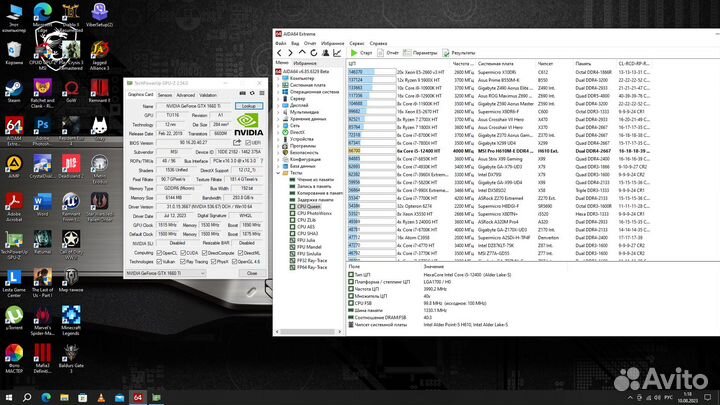Open Lesta Game Center desktop shortcut
This screenshot has width=720, height=405.
click(x=14, y=283)
